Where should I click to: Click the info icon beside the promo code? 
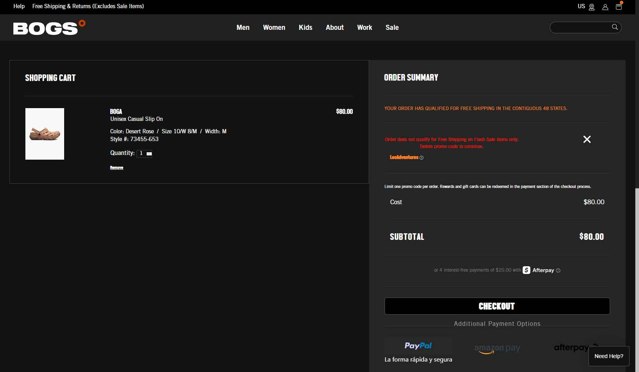coord(422,158)
